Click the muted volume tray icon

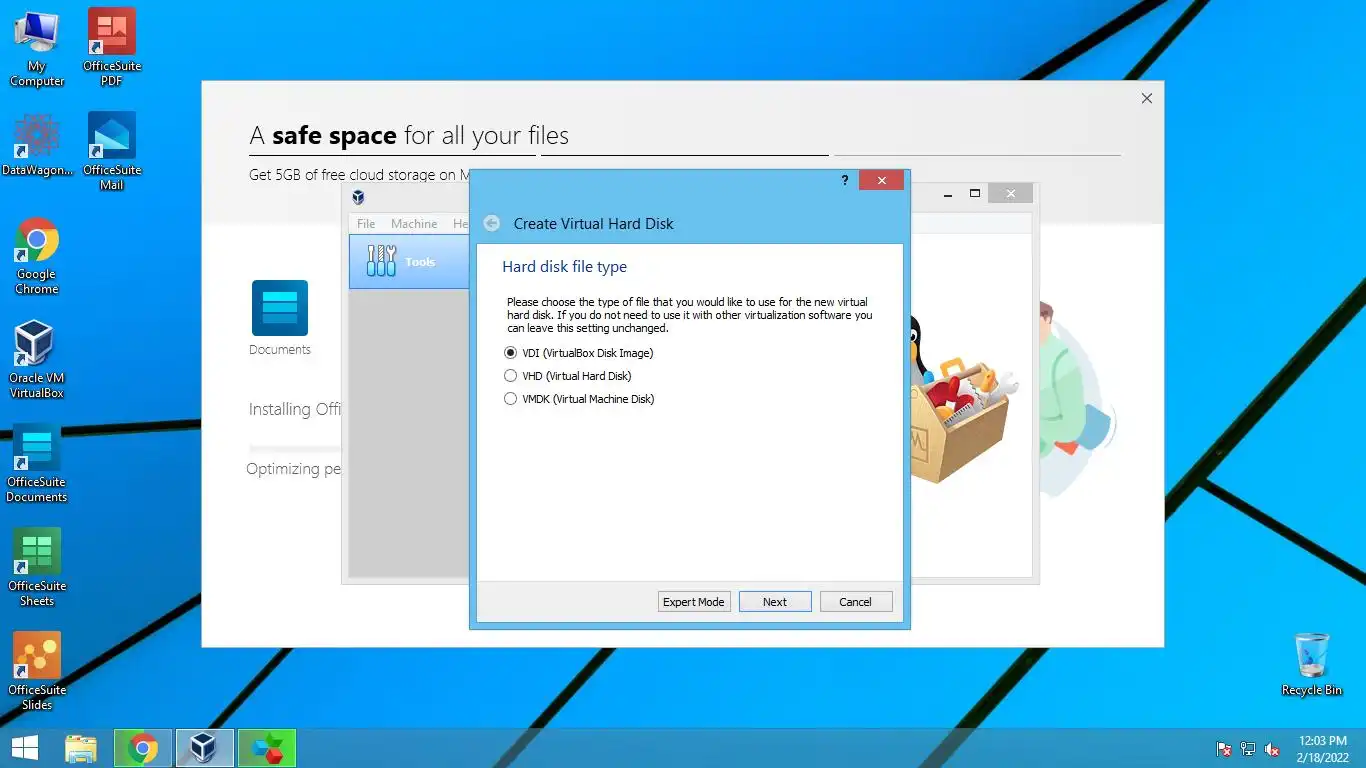1272,749
